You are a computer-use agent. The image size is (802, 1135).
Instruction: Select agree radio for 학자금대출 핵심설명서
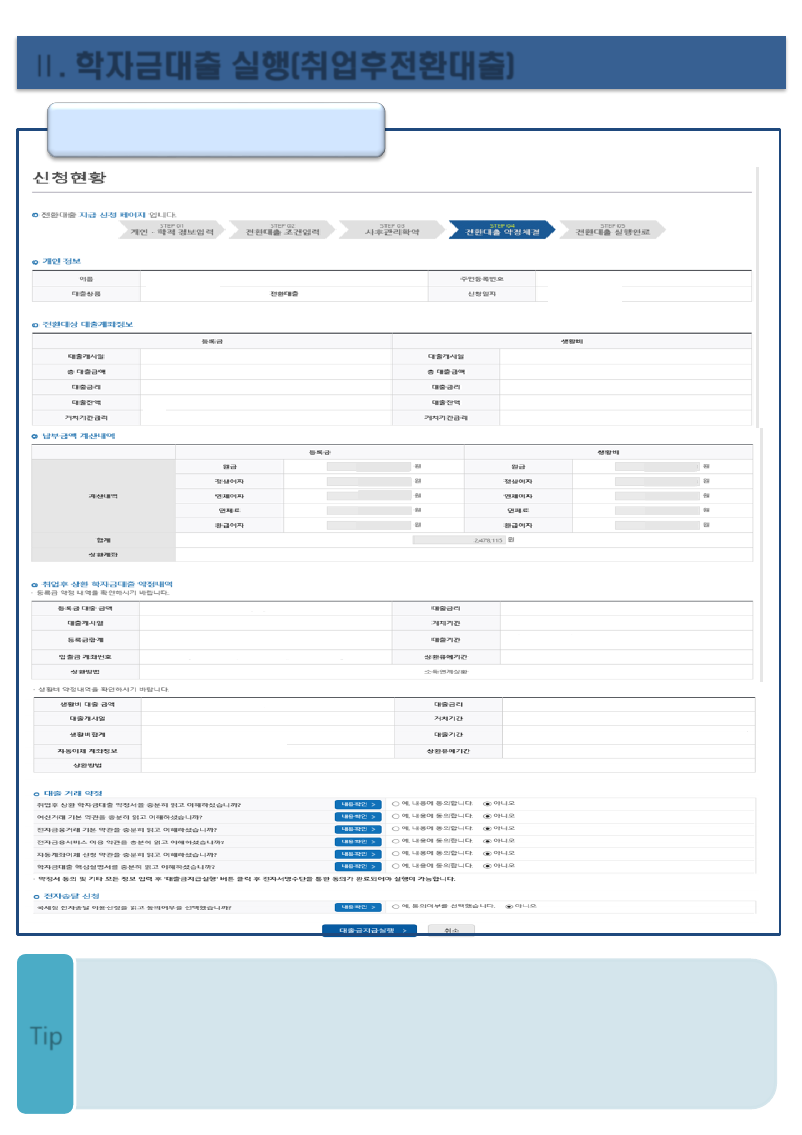point(395,866)
